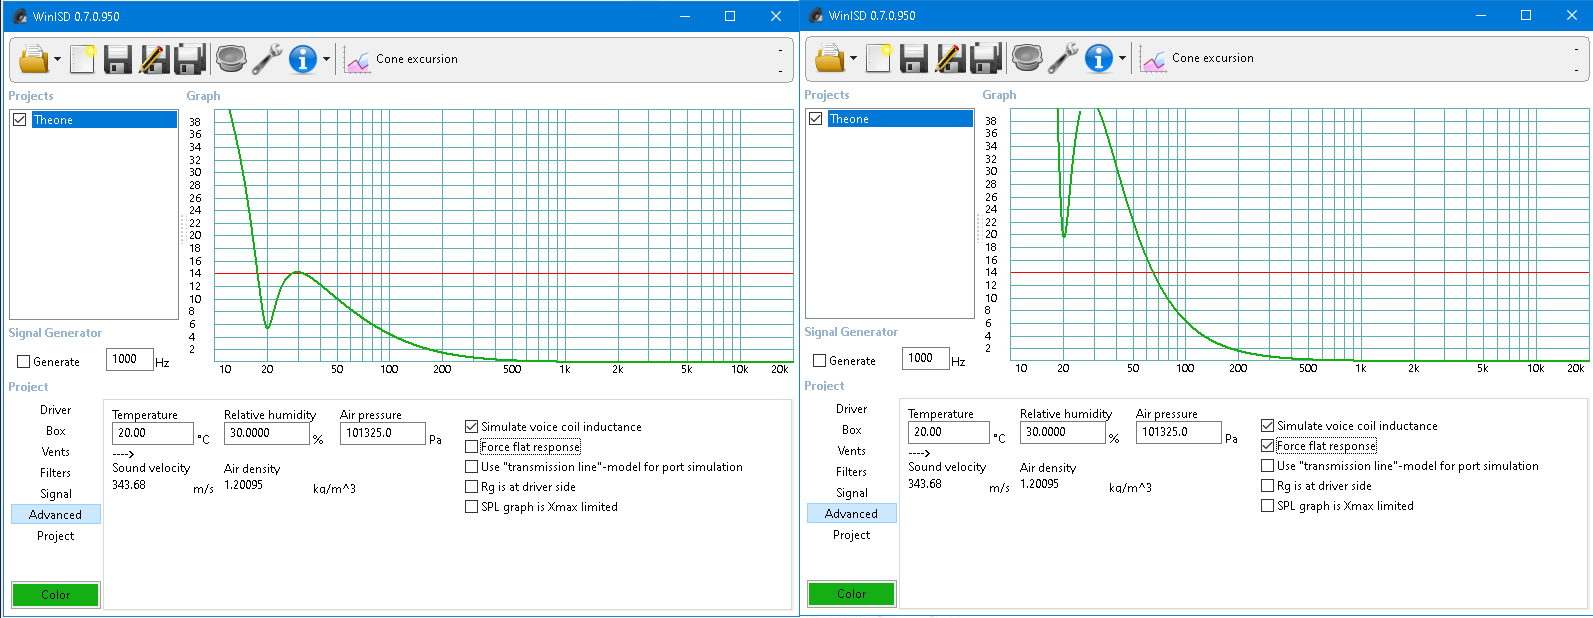The height and width of the screenshot is (618, 1593).
Task: Open Box tab in right window
Action: click(x=852, y=430)
